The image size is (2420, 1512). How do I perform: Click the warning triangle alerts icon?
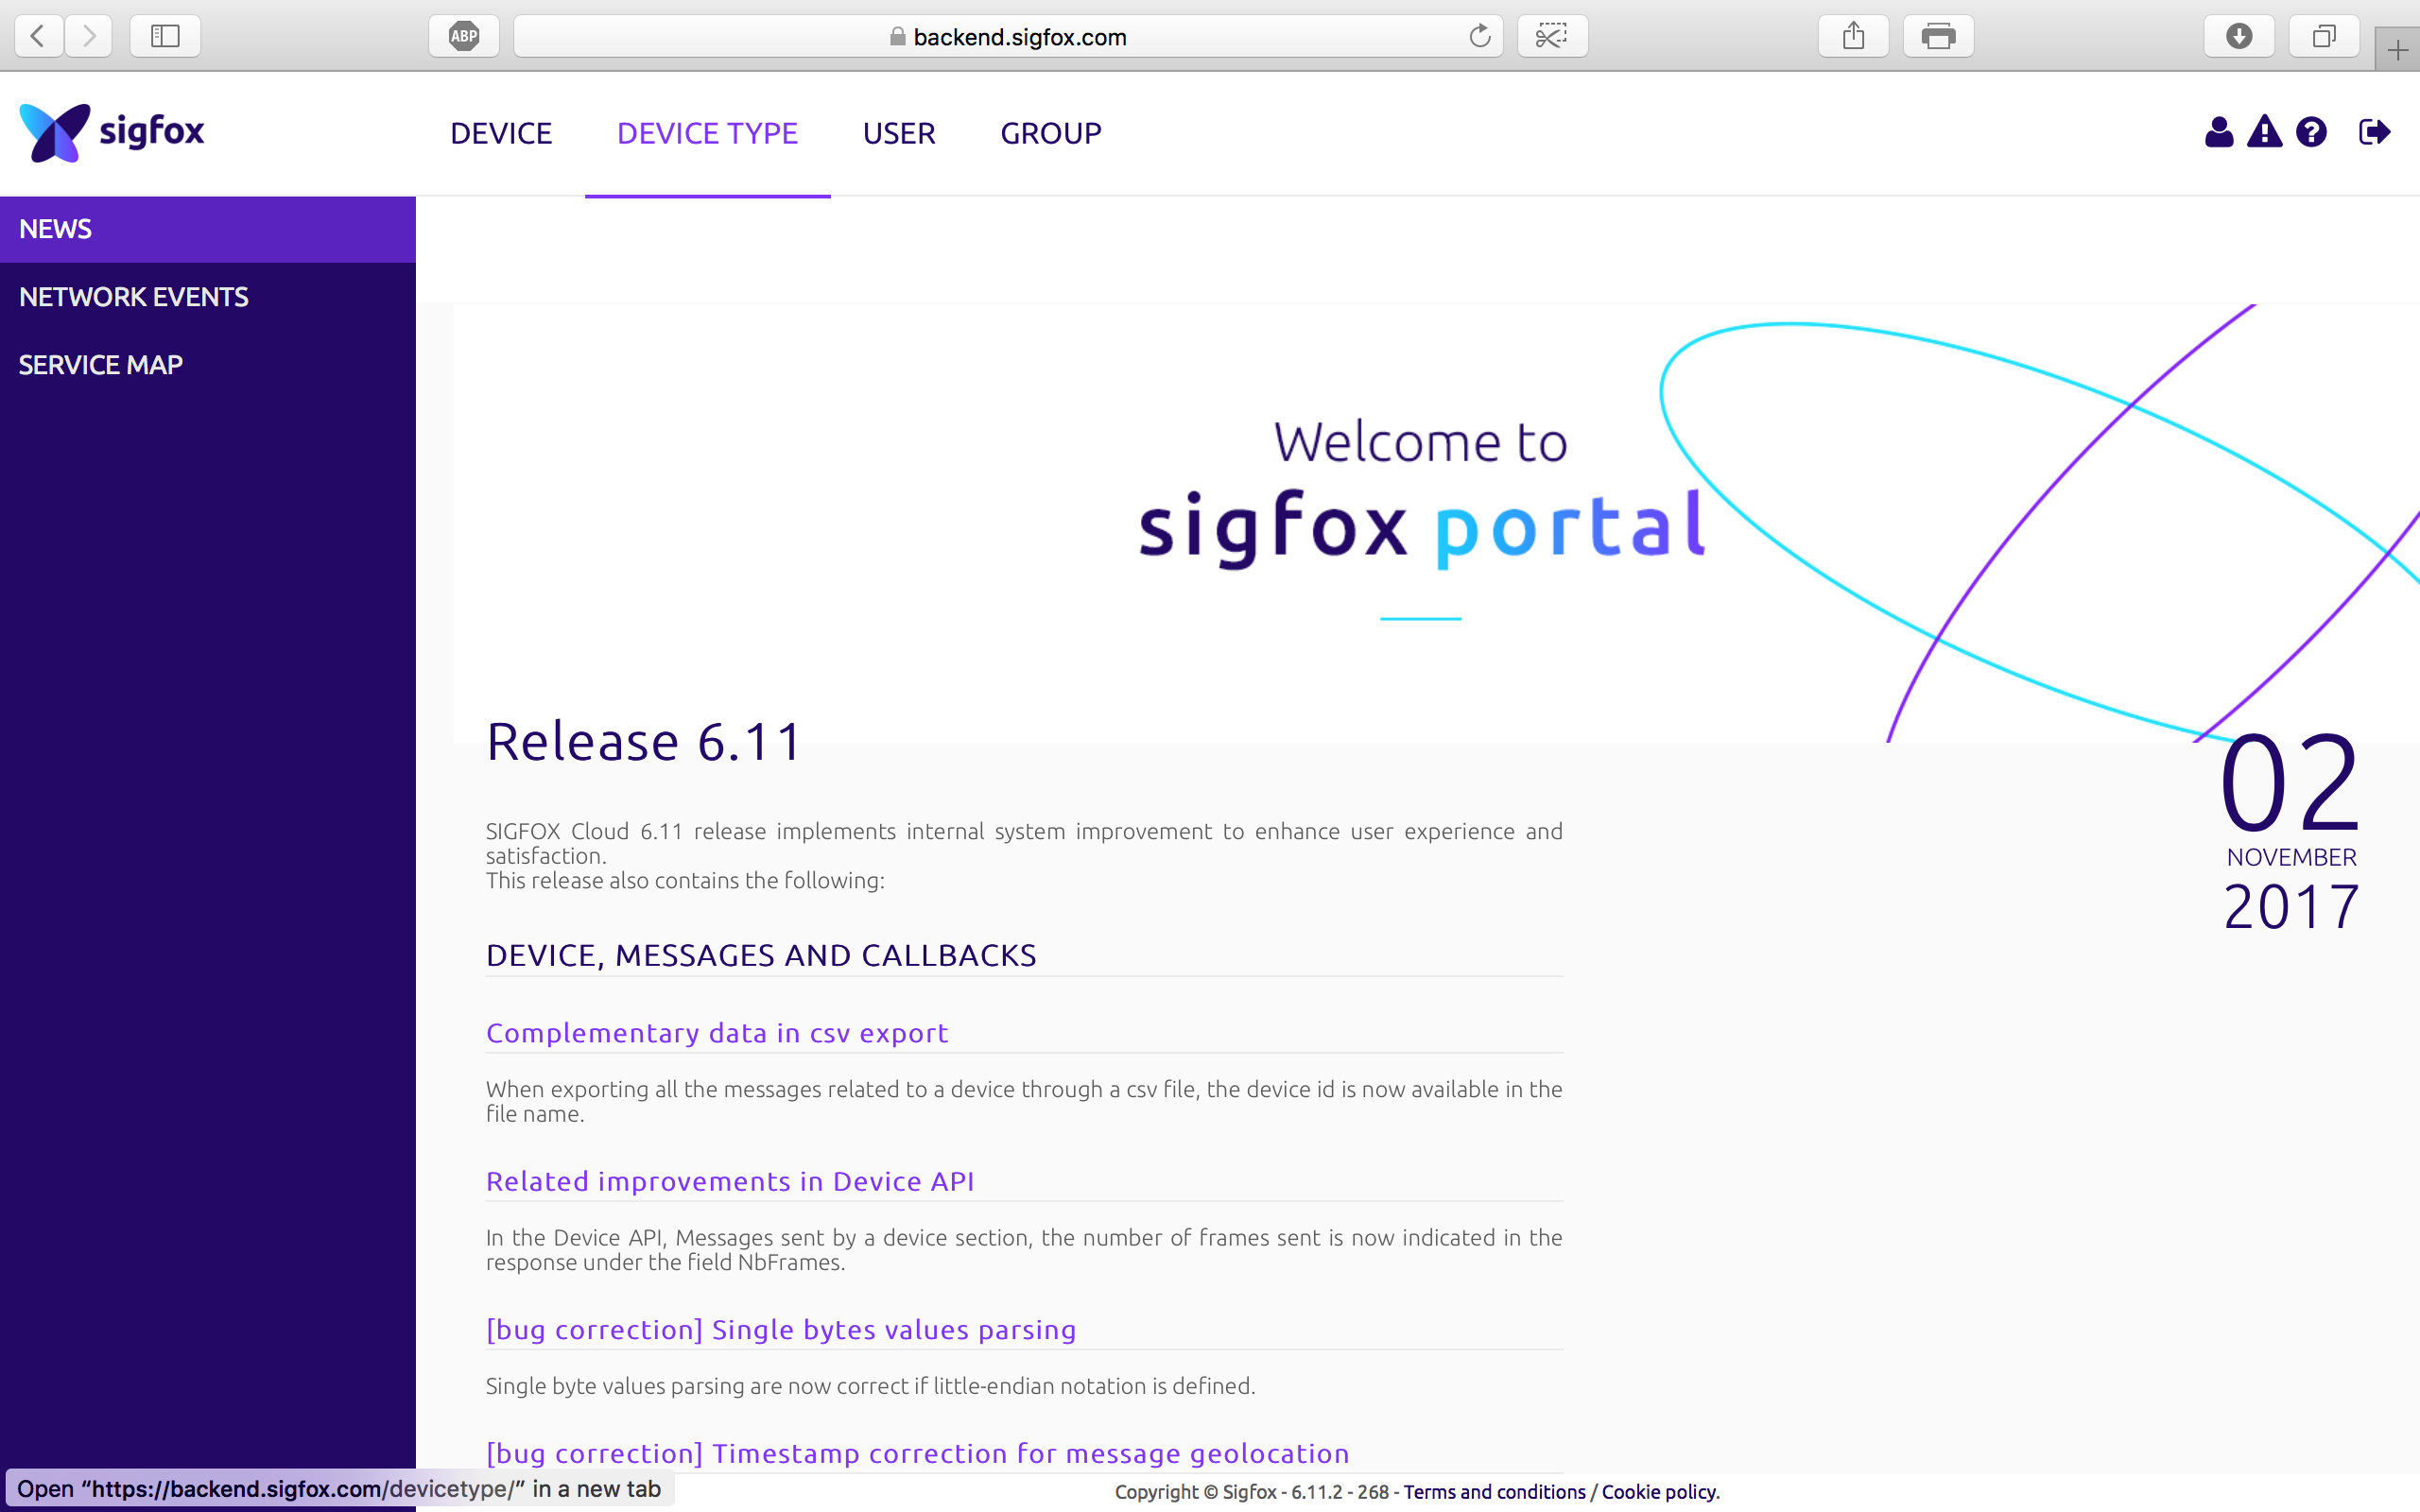(2264, 132)
